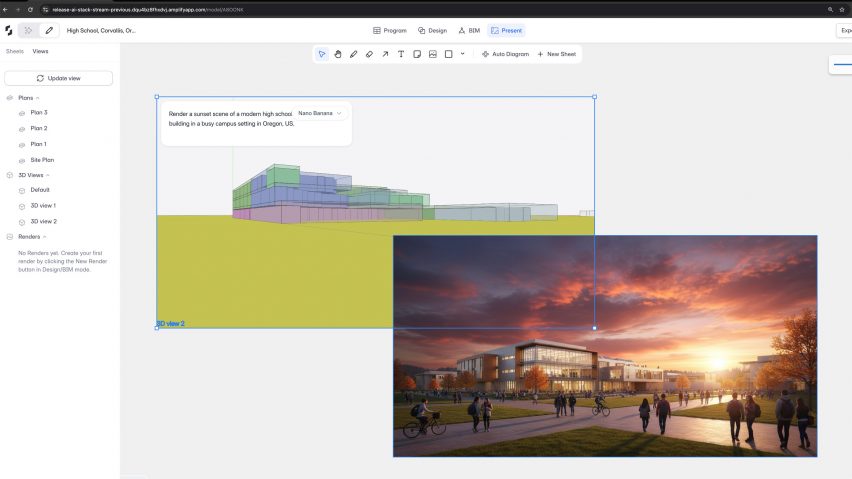Open the shape tool options chevron

coord(462,54)
